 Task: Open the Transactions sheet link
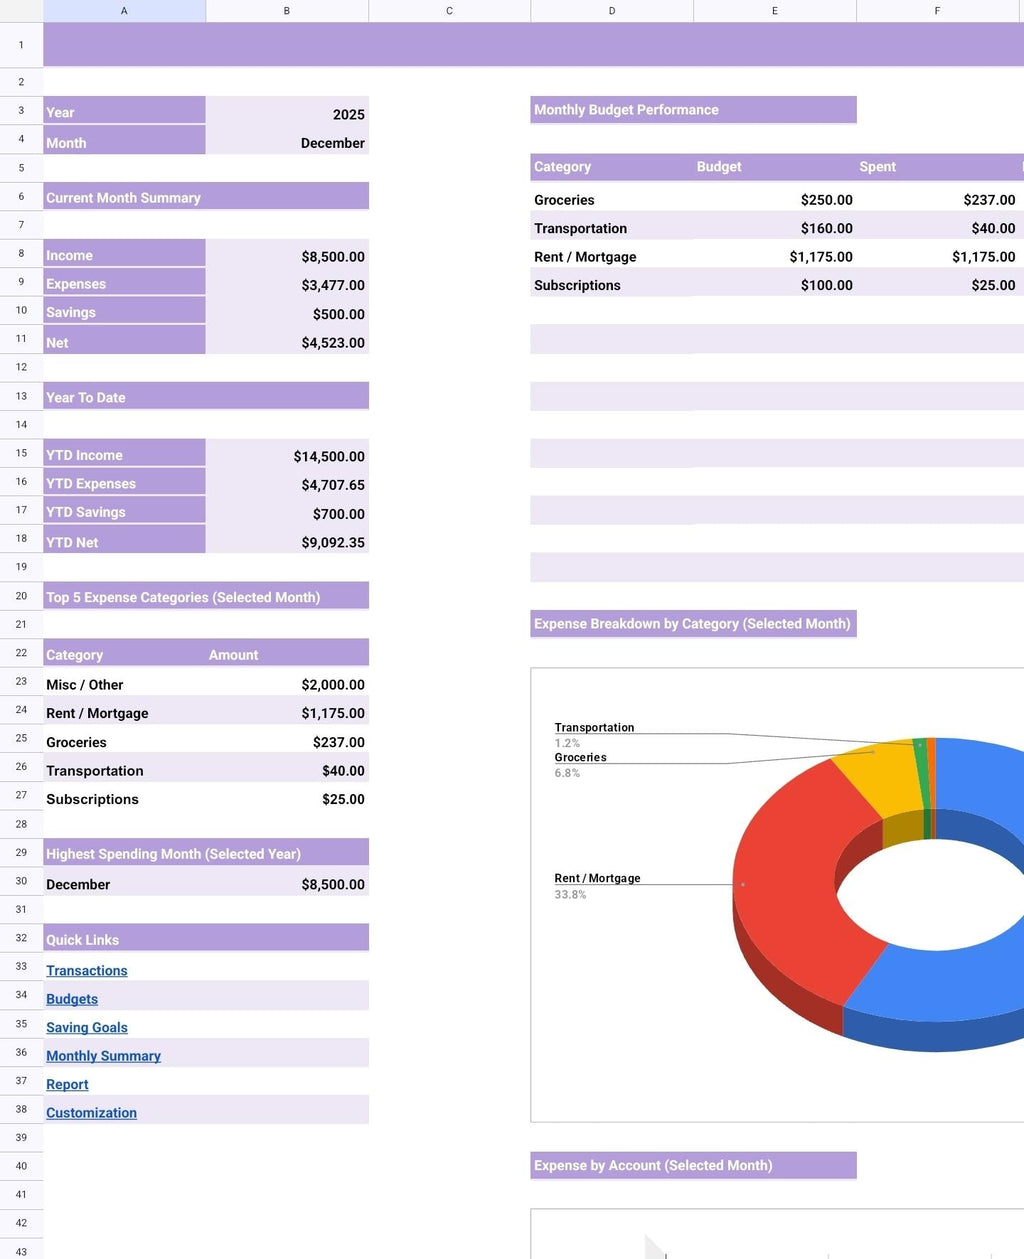click(x=86, y=970)
